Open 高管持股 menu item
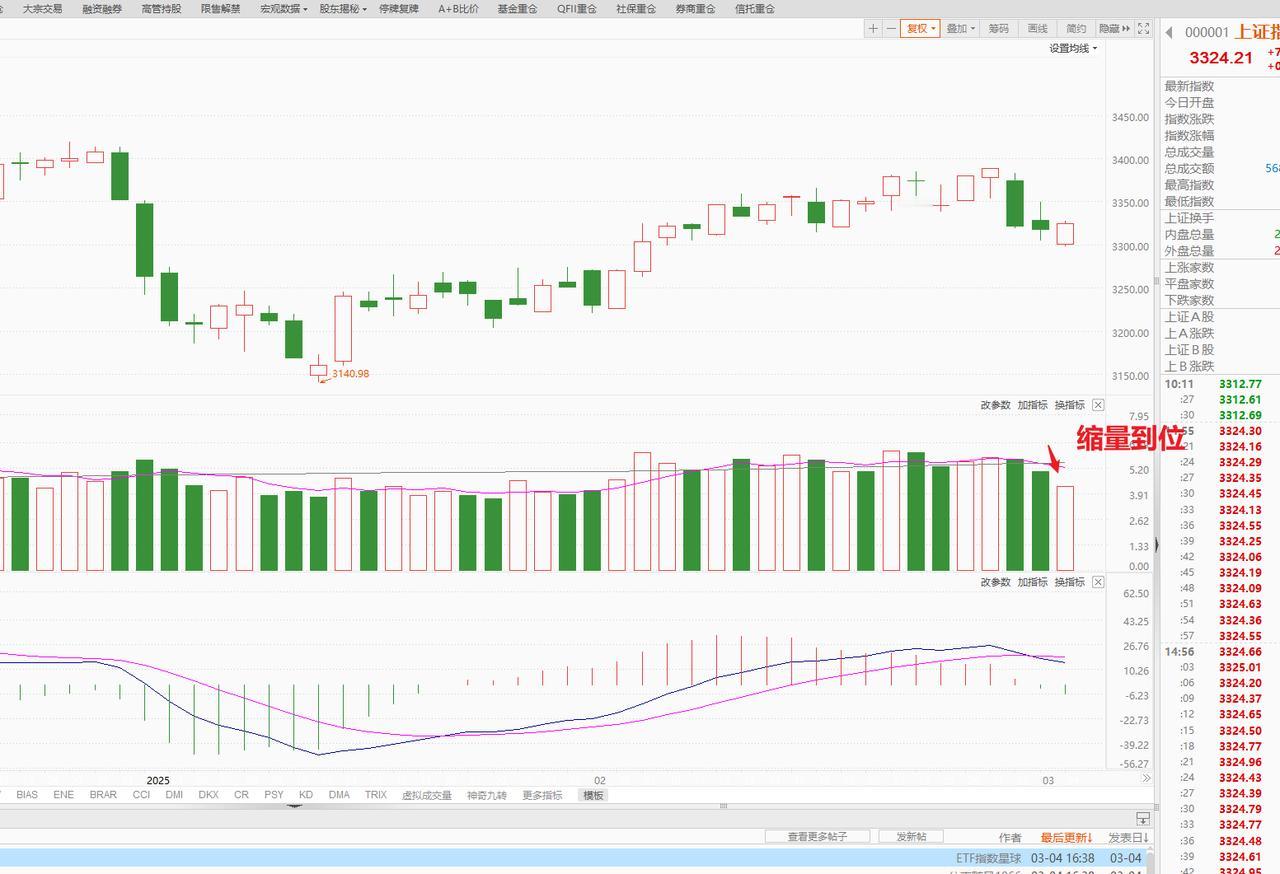The image size is (1280, 874). [x=161, y=8]
